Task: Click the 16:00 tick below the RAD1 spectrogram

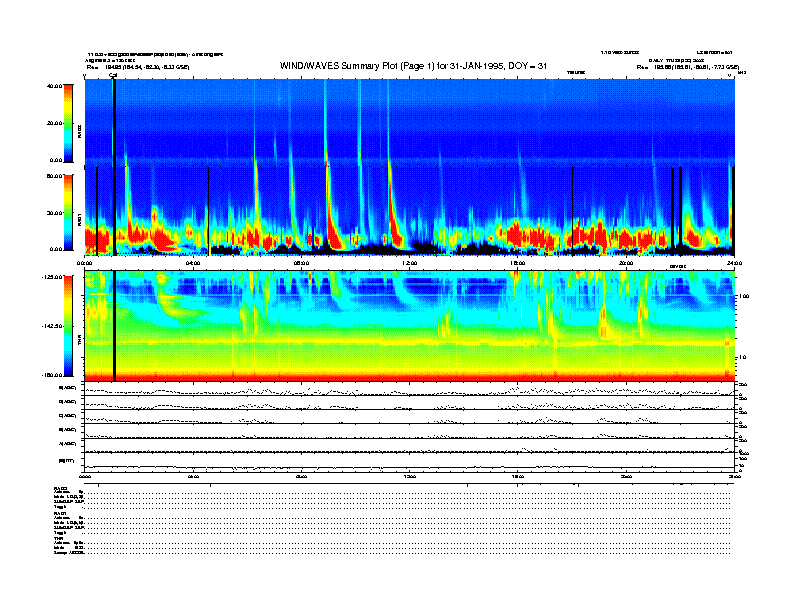Action: pyautogui.click(x=517, y=263)
